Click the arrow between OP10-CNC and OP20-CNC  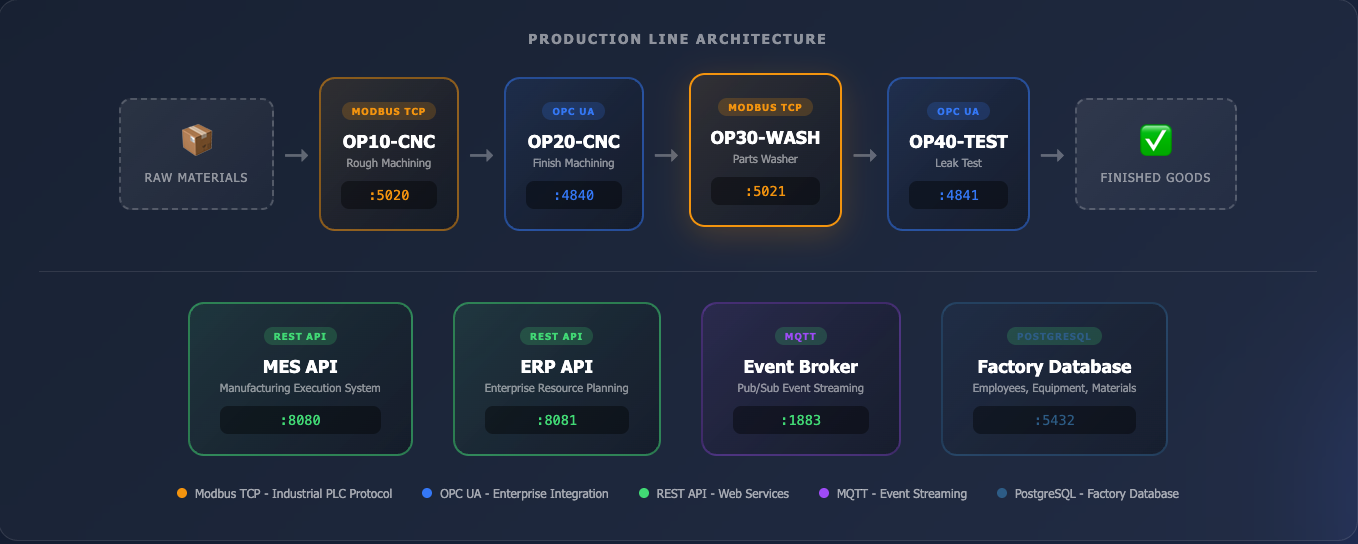click(x=481, y=155)
